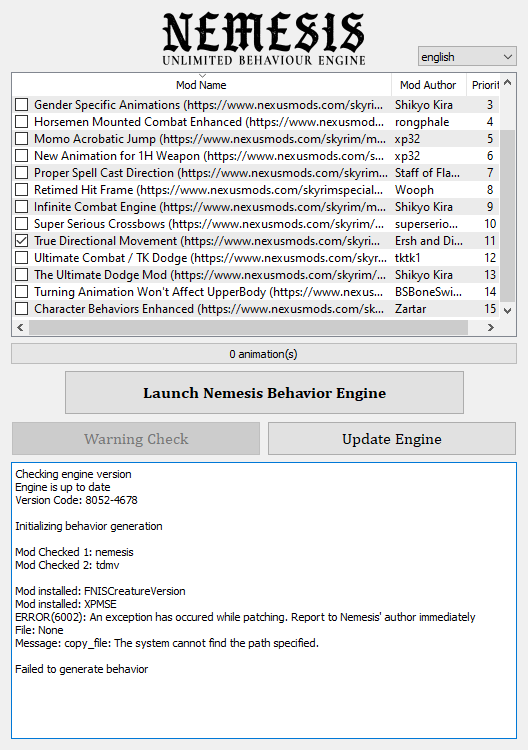Viewport: 528px width, 750px height.
Task: Click the 0 animation(s) progress bar
Action: pos(264,354)
